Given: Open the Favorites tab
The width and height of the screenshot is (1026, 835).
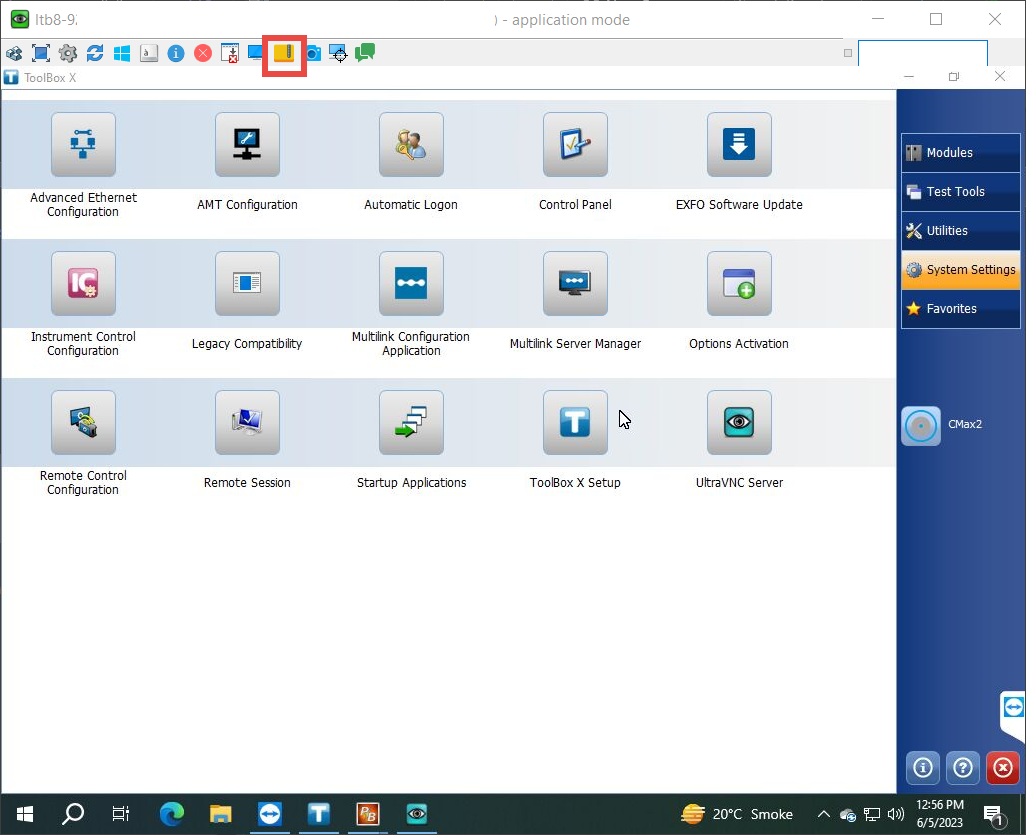Looking at the screenshot, I should coord(961,309).
